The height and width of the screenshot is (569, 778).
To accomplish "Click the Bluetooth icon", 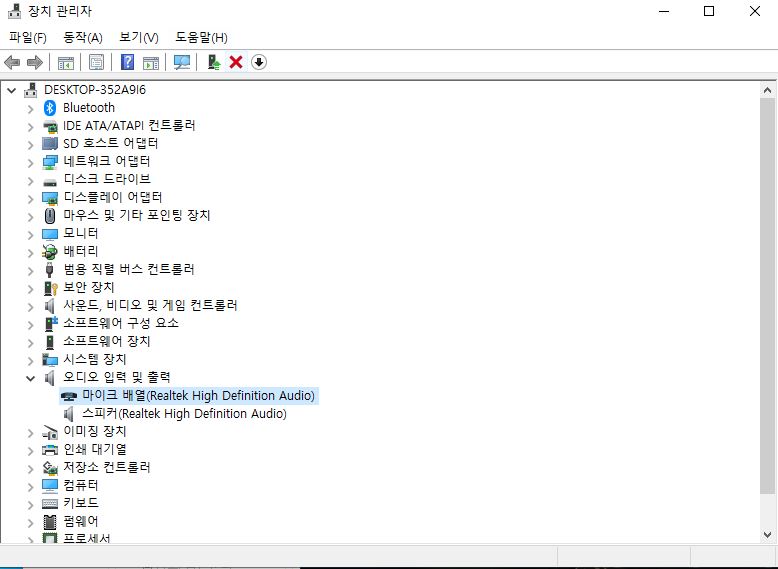I will (50, 108).
